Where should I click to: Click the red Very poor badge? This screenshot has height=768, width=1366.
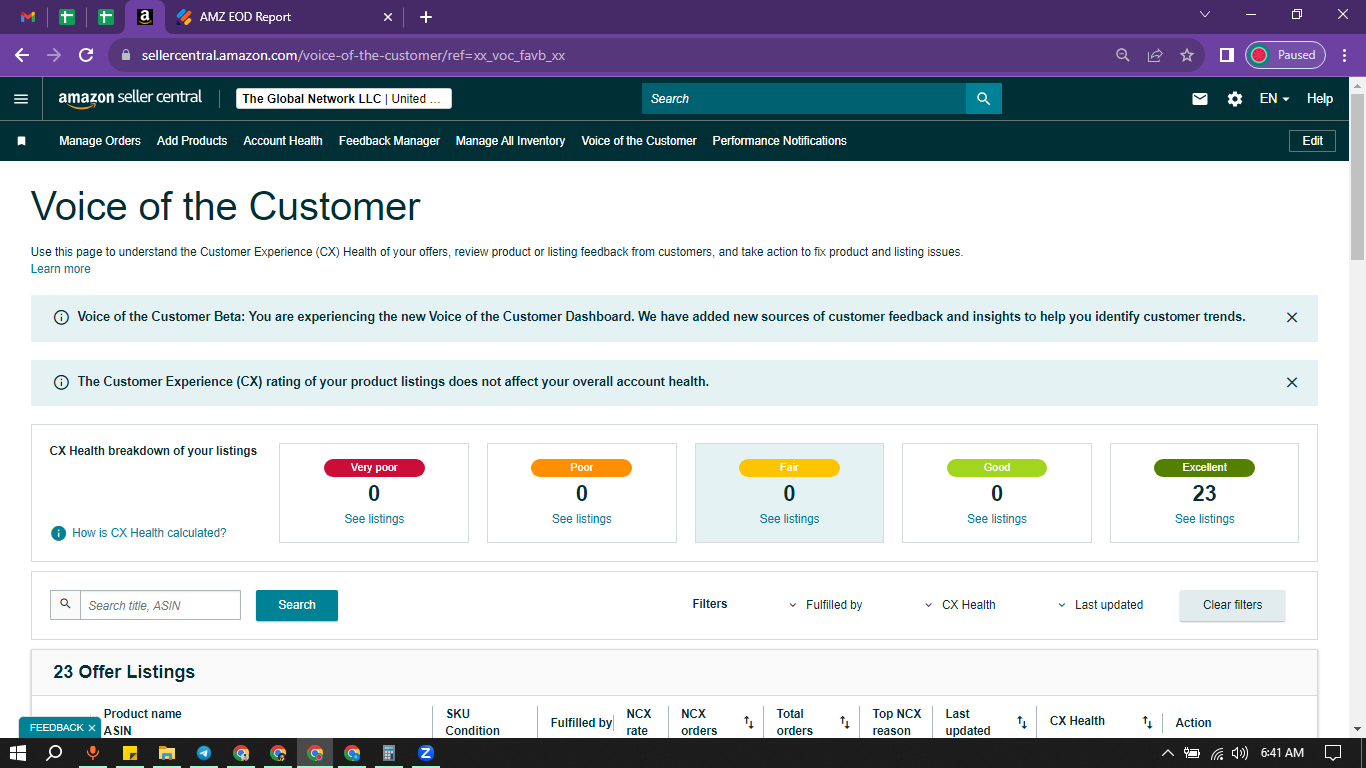click(x=374, y=468)
